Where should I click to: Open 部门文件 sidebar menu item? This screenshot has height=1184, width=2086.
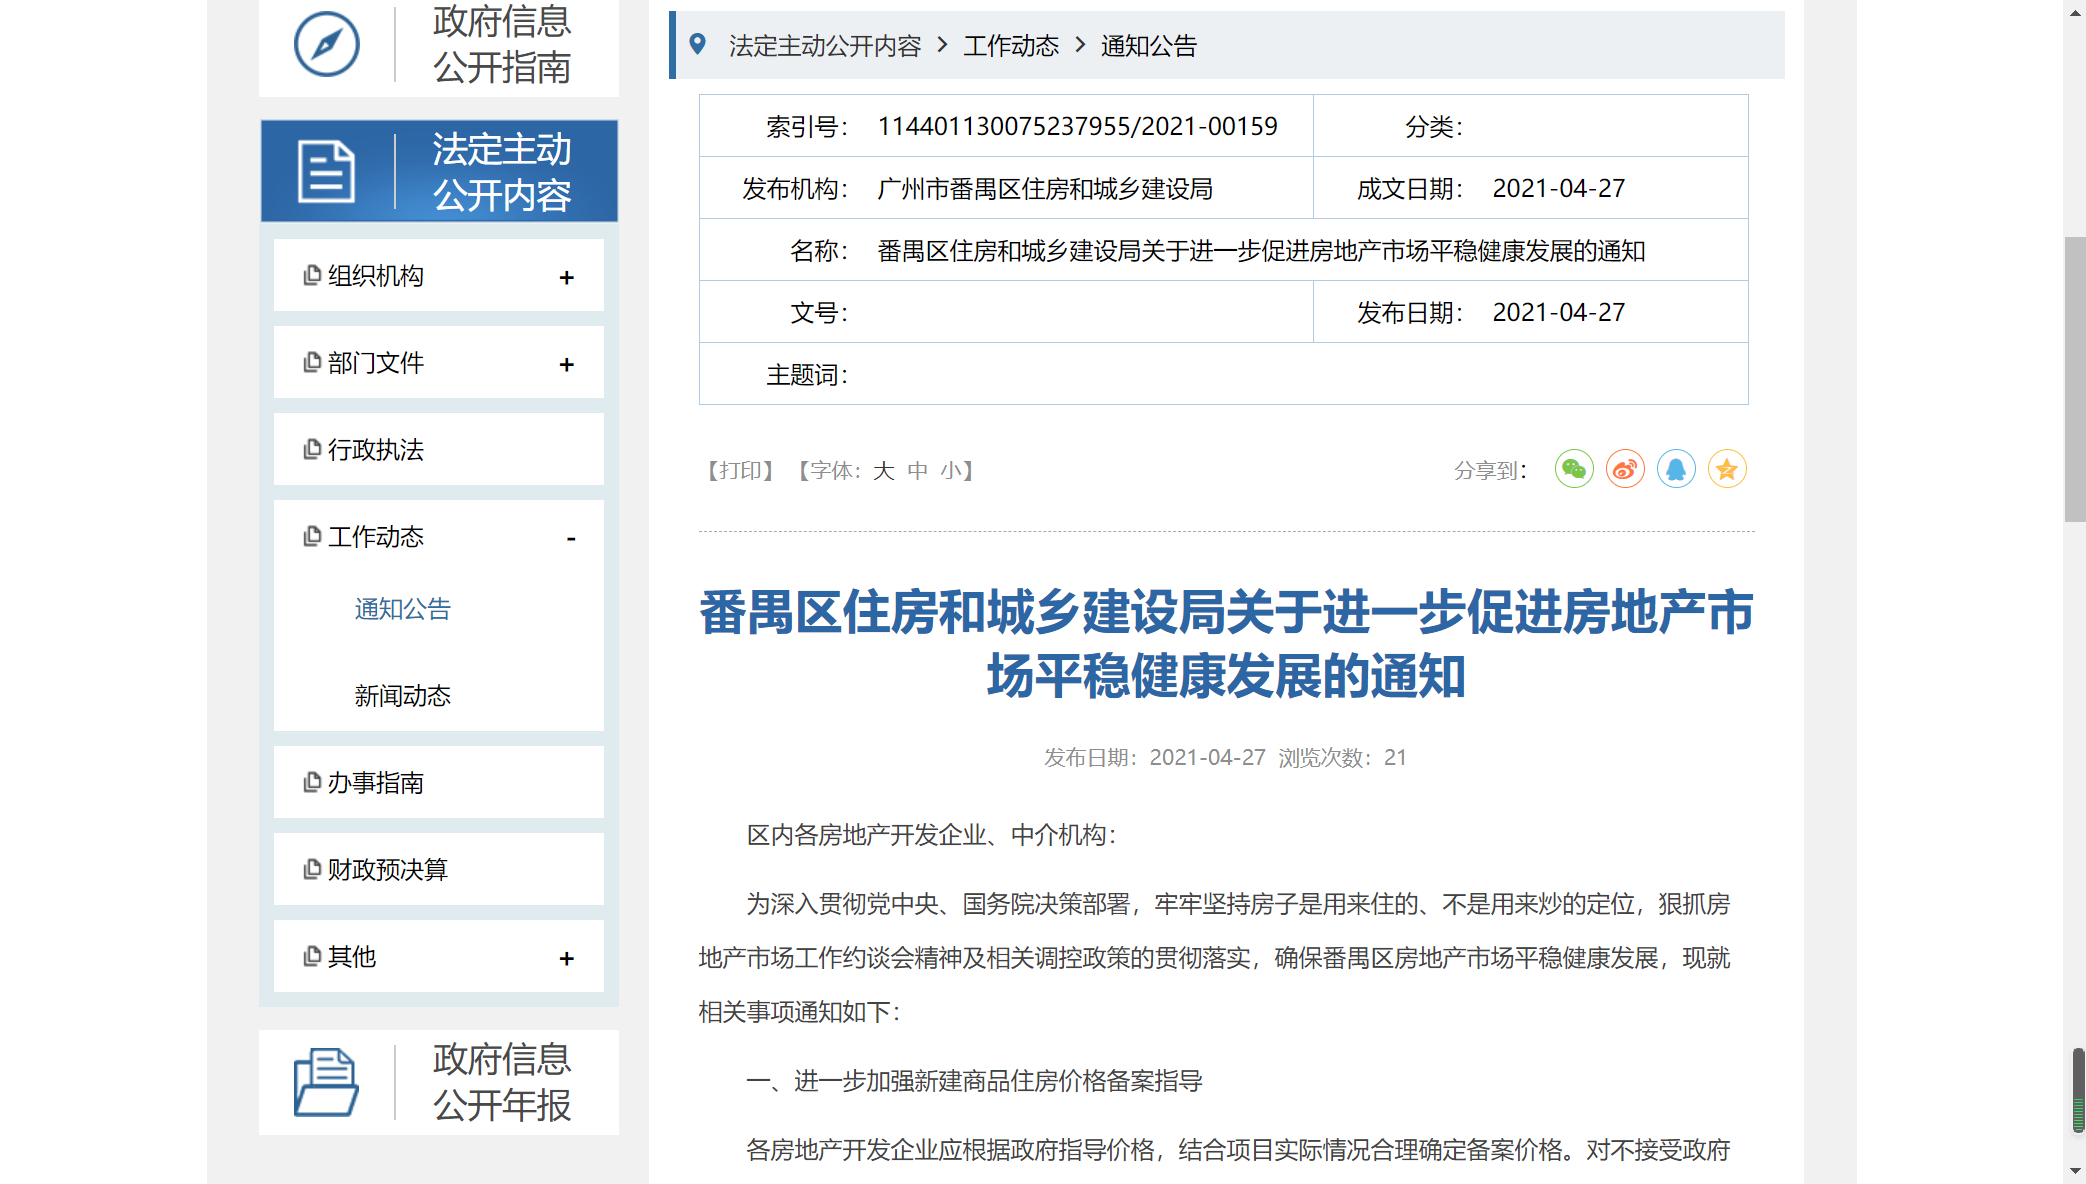[438, 362]
